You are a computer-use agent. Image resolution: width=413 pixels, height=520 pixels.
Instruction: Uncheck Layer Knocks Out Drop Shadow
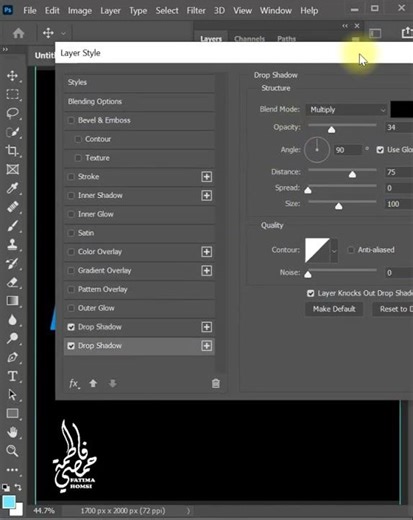310,293
